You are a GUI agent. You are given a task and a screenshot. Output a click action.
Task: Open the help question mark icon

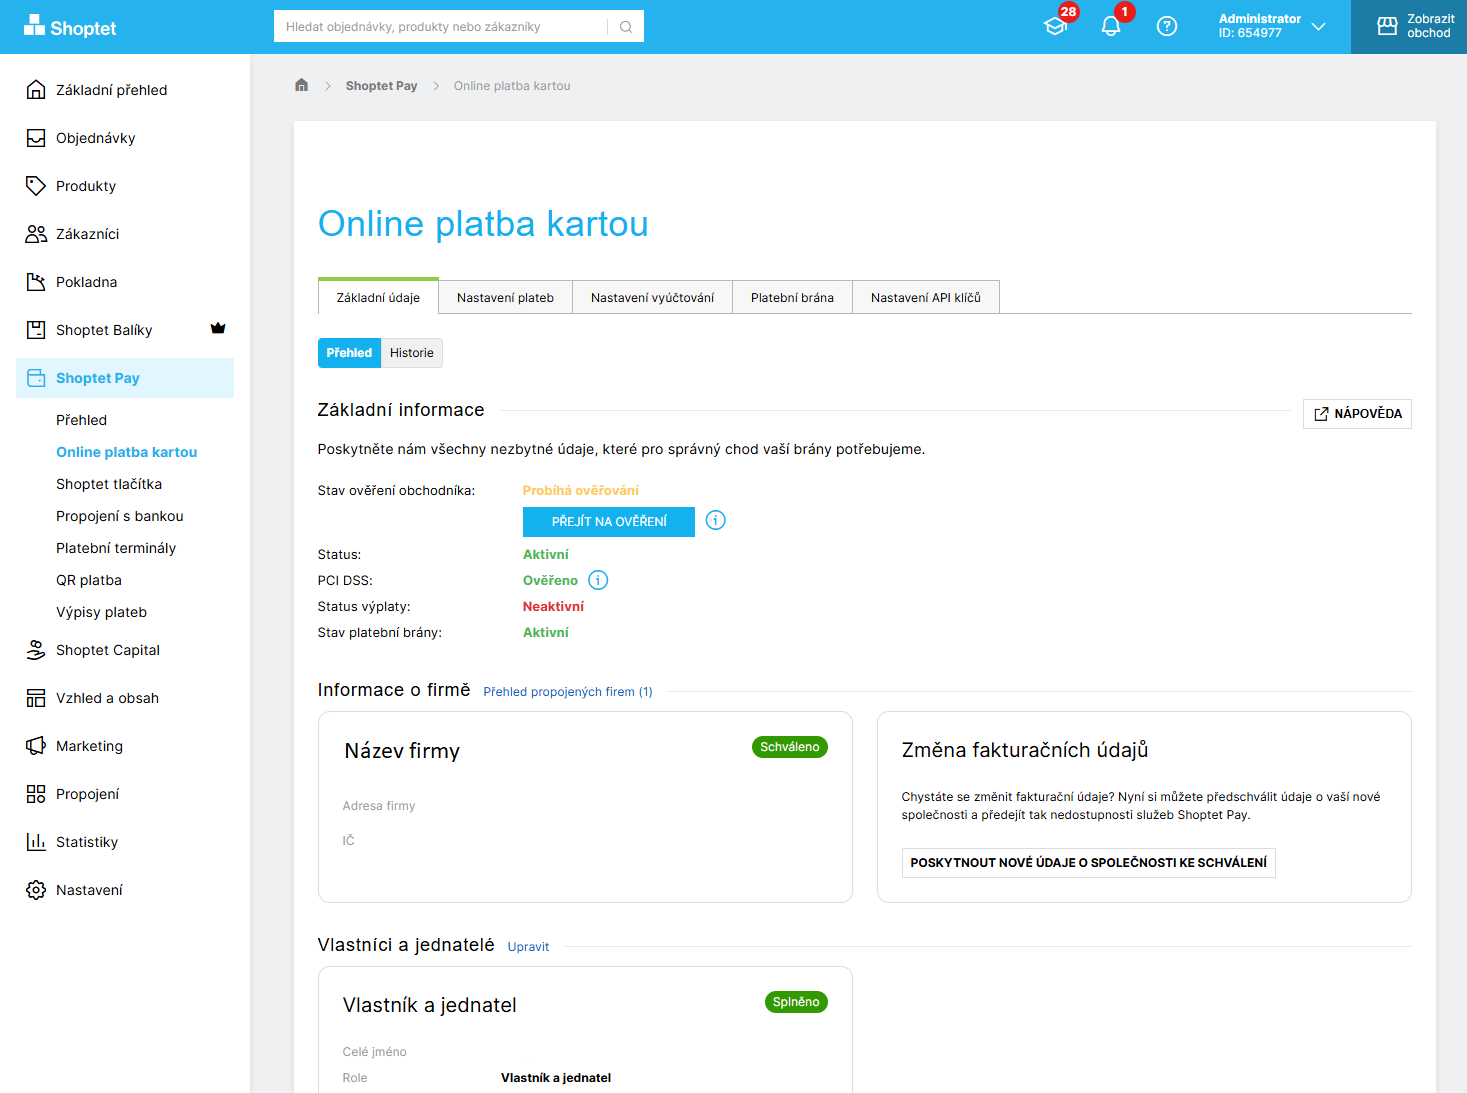pos(1166,27)
